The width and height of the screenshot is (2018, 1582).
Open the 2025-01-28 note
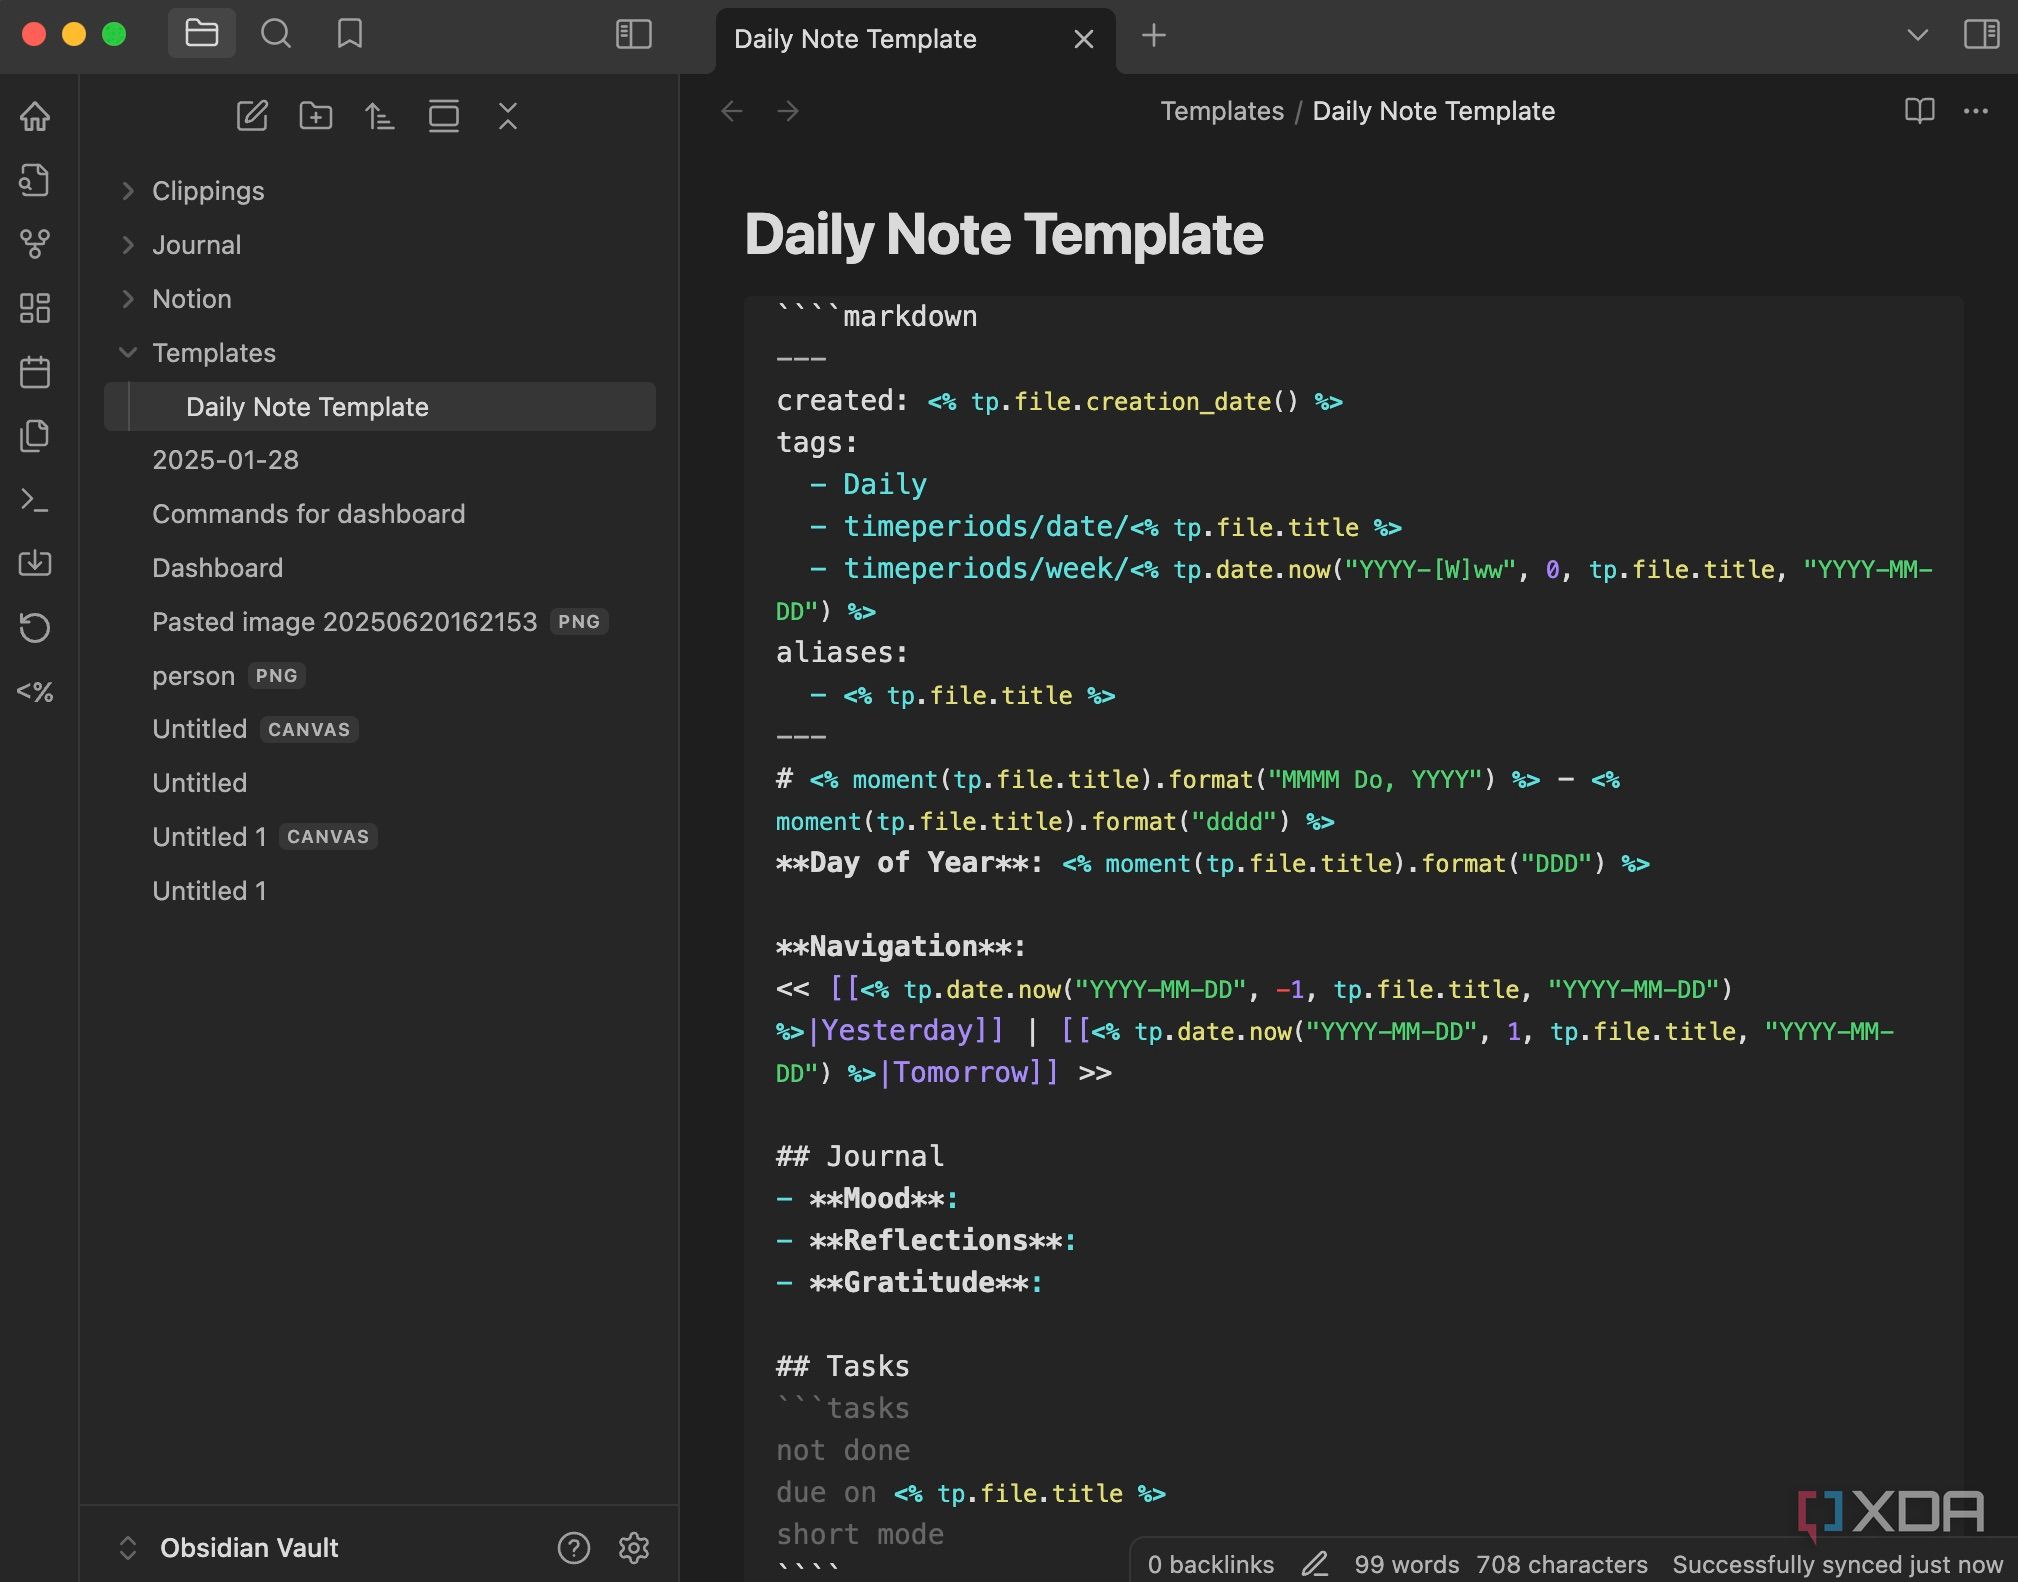point(380,460)
